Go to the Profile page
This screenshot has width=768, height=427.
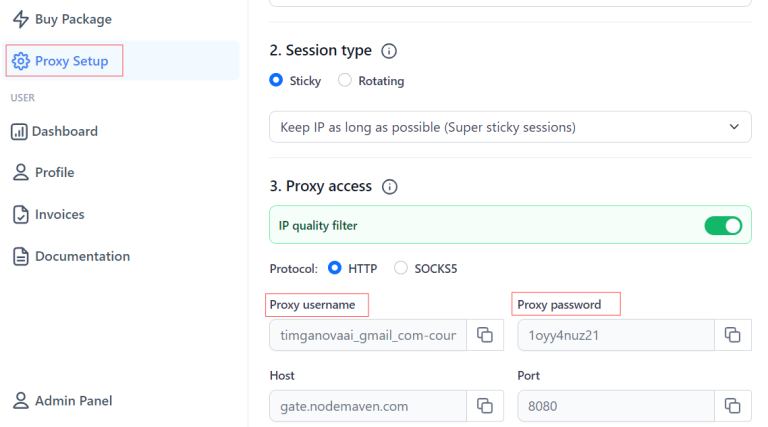[x=55, y=173]
